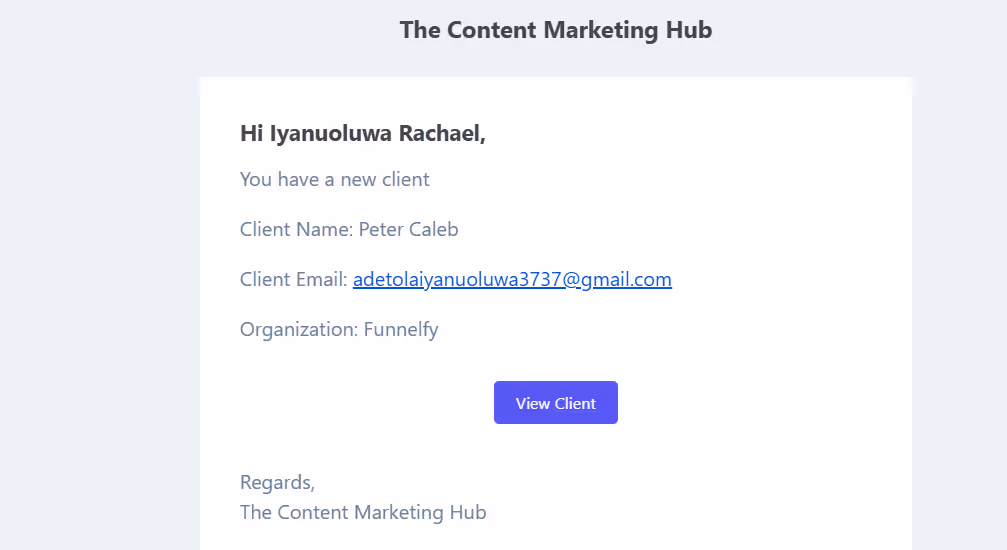This screenshot has height=550, width=1007.
Task: Click the 'Client Email:' label
Action: 293,279
